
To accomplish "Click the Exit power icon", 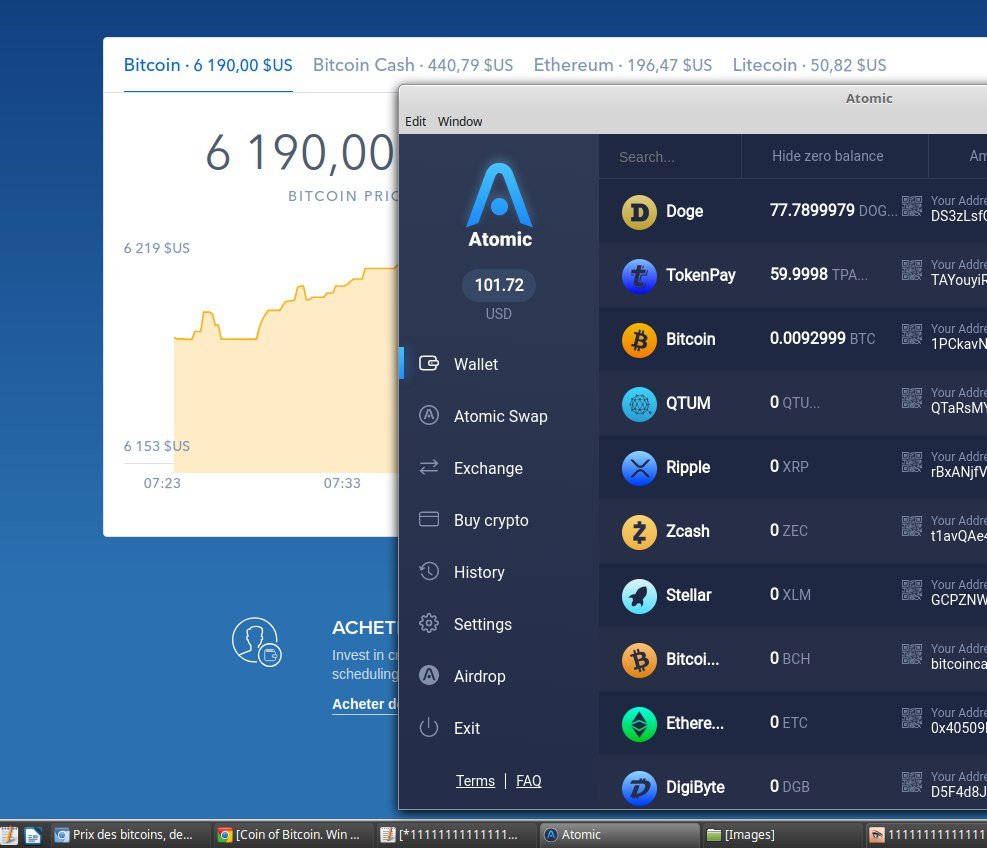I will coord(429,727).
